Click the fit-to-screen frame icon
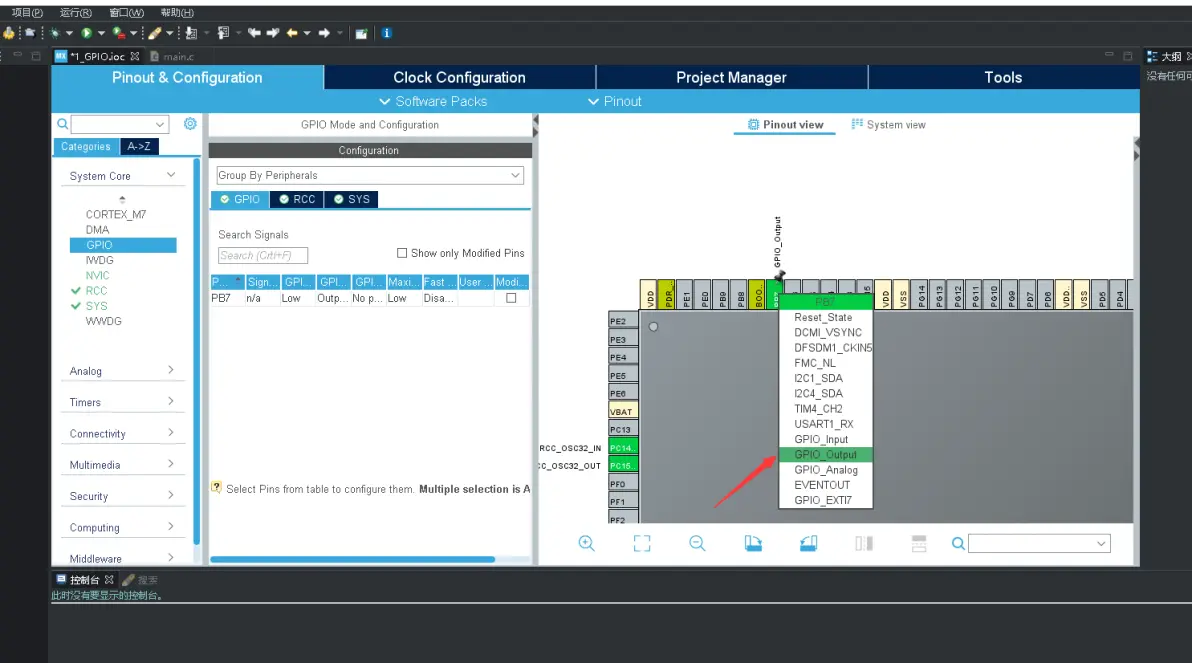Viewport: 1192px width, 663px height. (x=642, y=543)
